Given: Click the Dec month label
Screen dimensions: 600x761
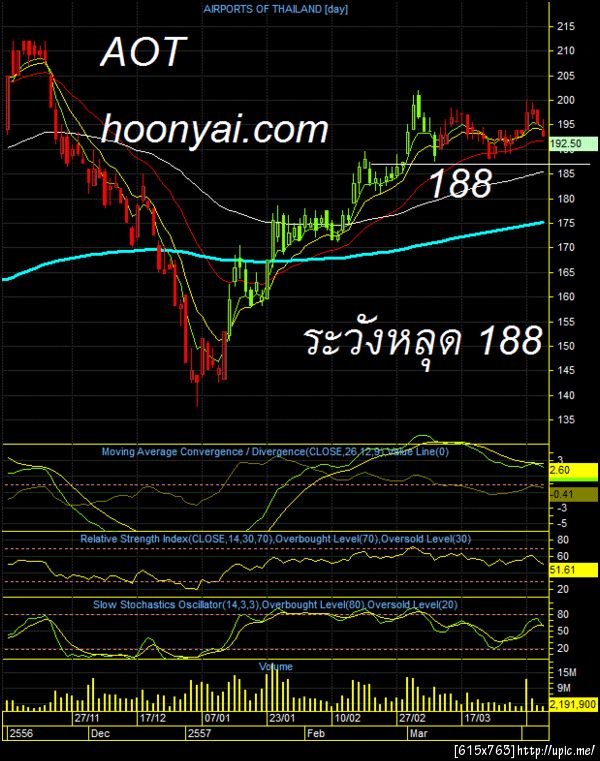Looking at the screenshot, I should tap(100, 733).
